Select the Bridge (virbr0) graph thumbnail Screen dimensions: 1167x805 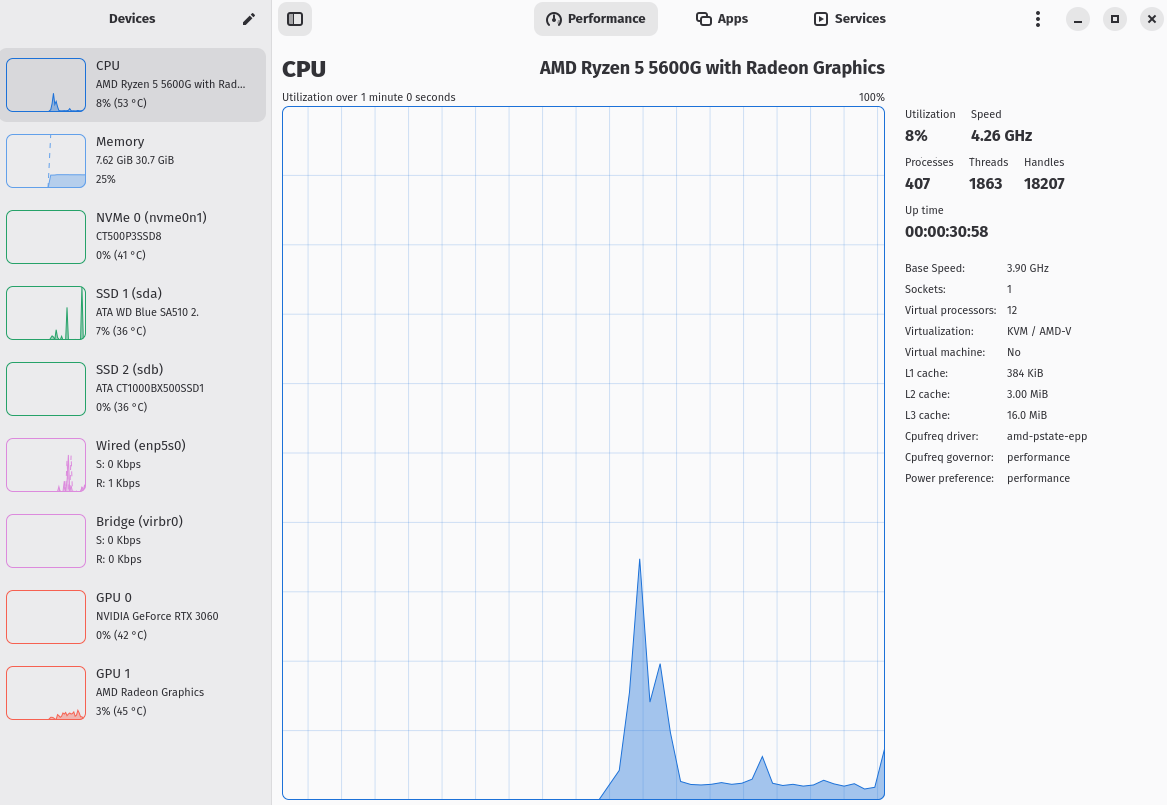[x=46, y=540]
